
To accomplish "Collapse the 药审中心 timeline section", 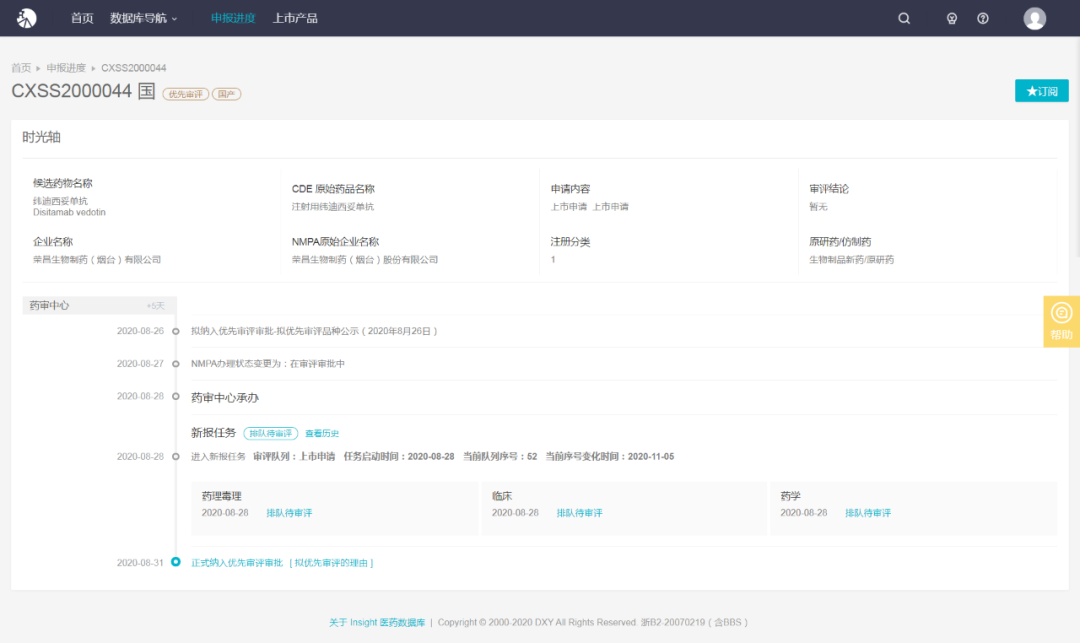I will click(x=99, y=305).
